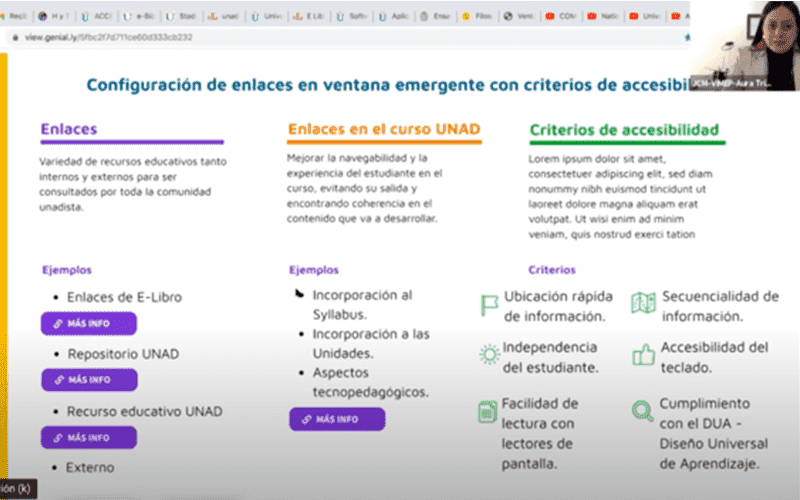The width and height of the screenshot is (800, 500).
Task: Click the green flag icon beside Ubicación rápida
Action: coord(489,306)
